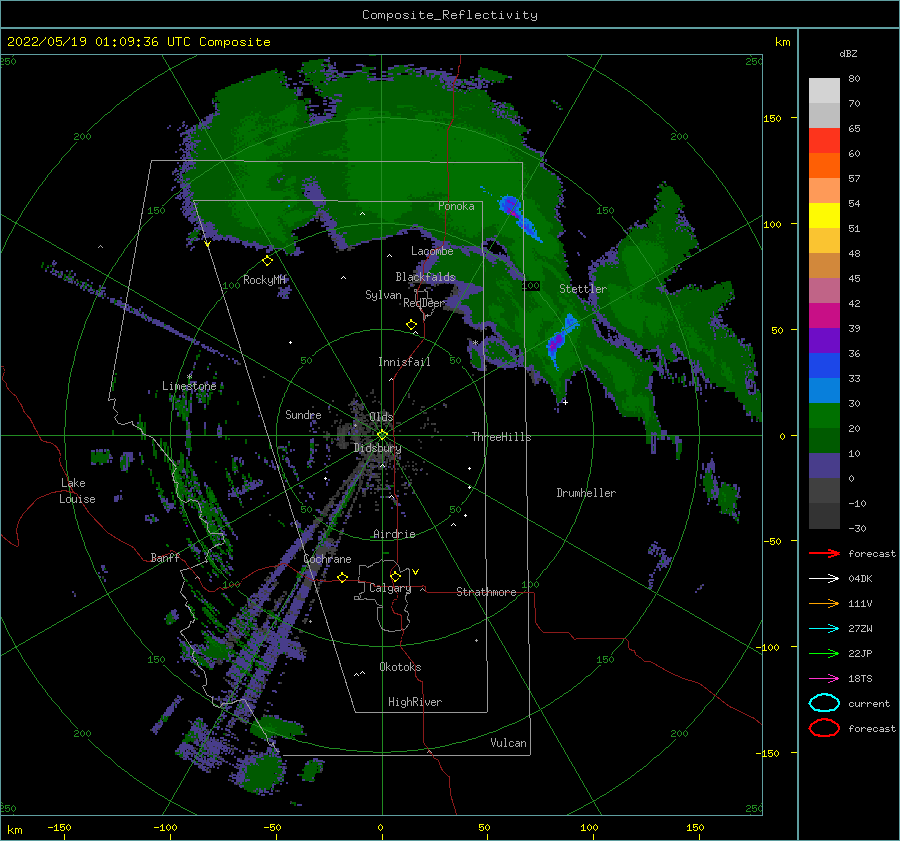900x841 pixels.
Task: Click the magenta 18TS arrow icon
Action: point(824,679)
